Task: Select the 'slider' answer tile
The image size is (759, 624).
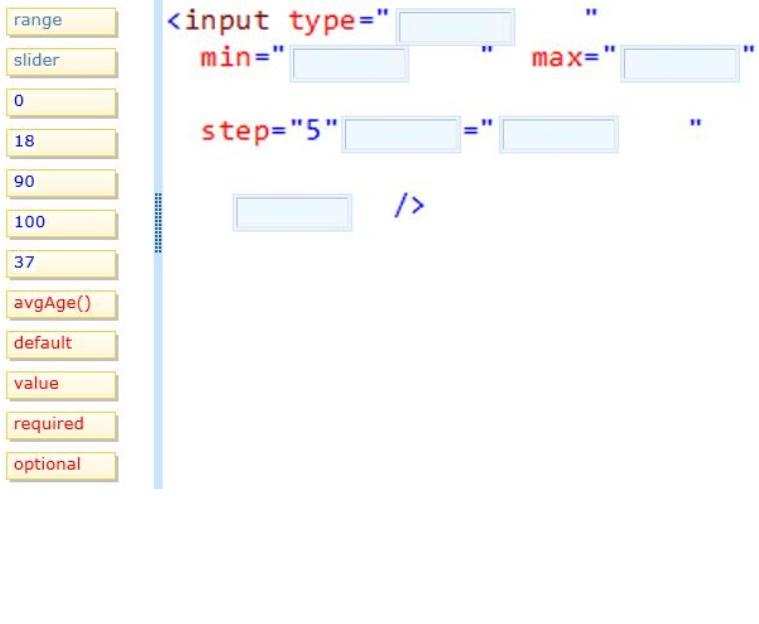Action: (x=61, y=62)
